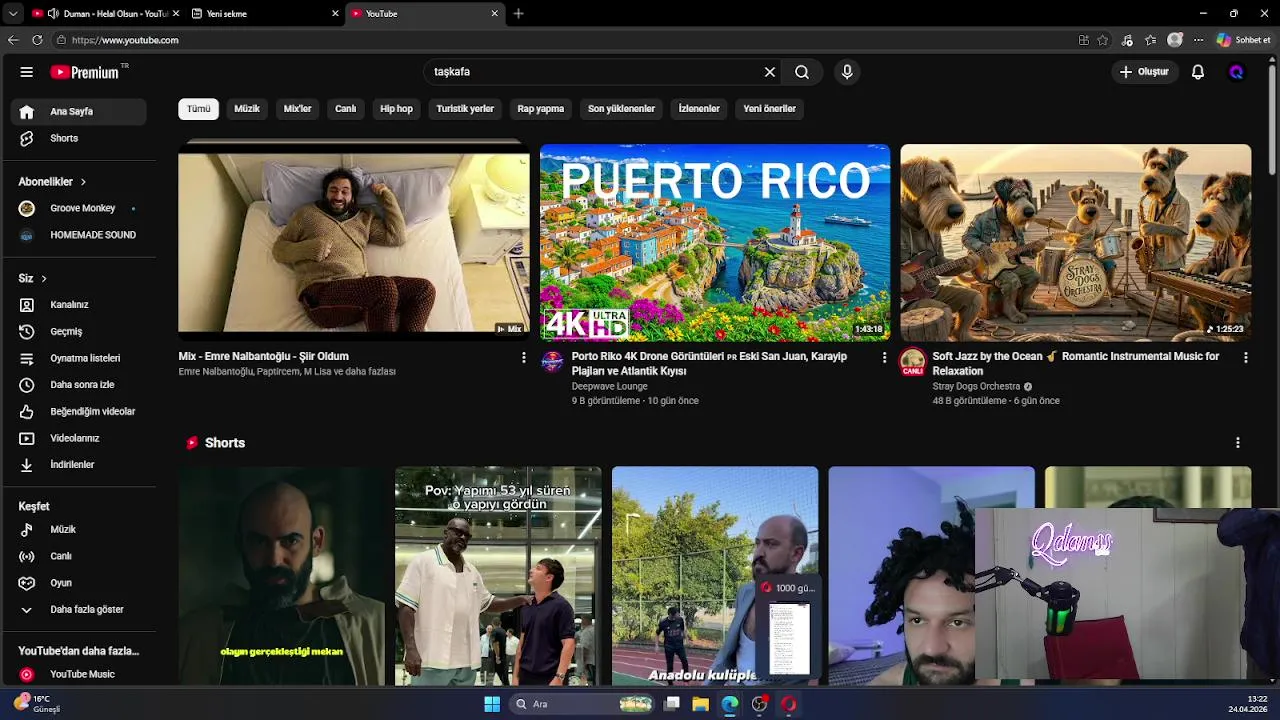This screenshot has height=720, width=1280.
Task: Open the Sohbet et browser button
Action: tap(1244, 40)
